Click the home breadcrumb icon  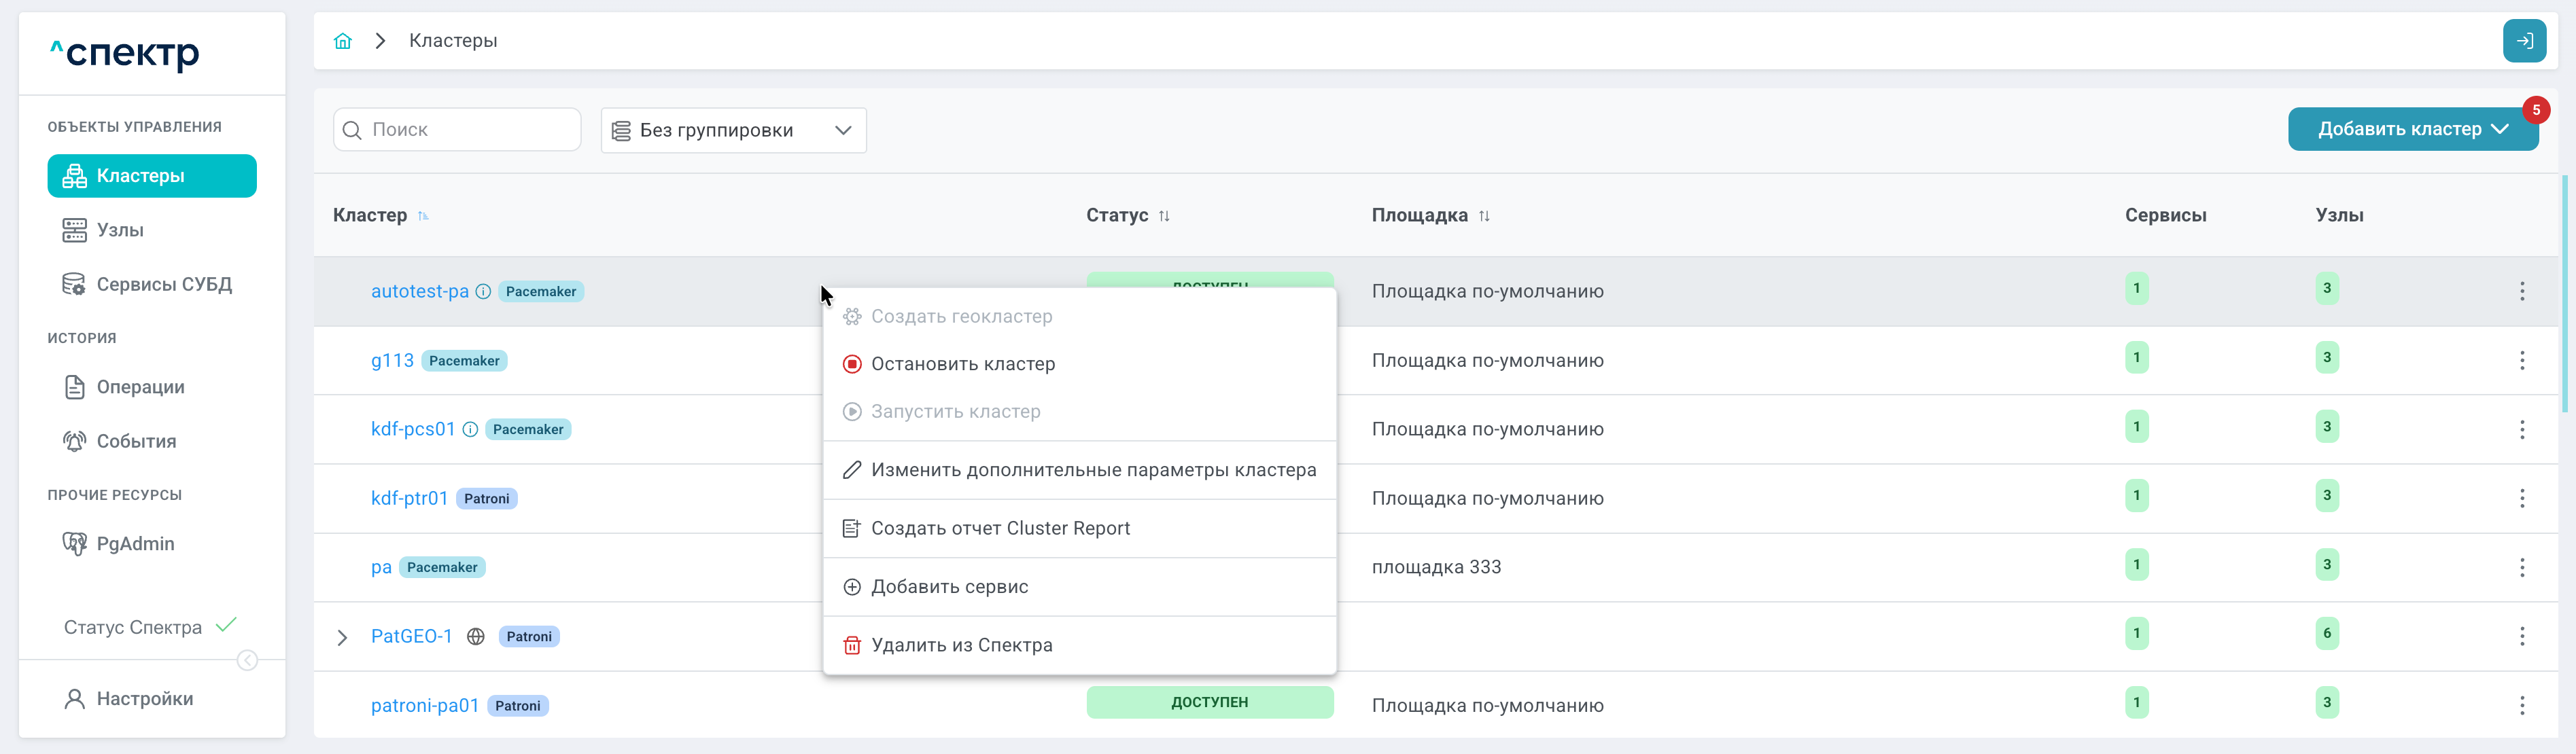coord(343,41)
